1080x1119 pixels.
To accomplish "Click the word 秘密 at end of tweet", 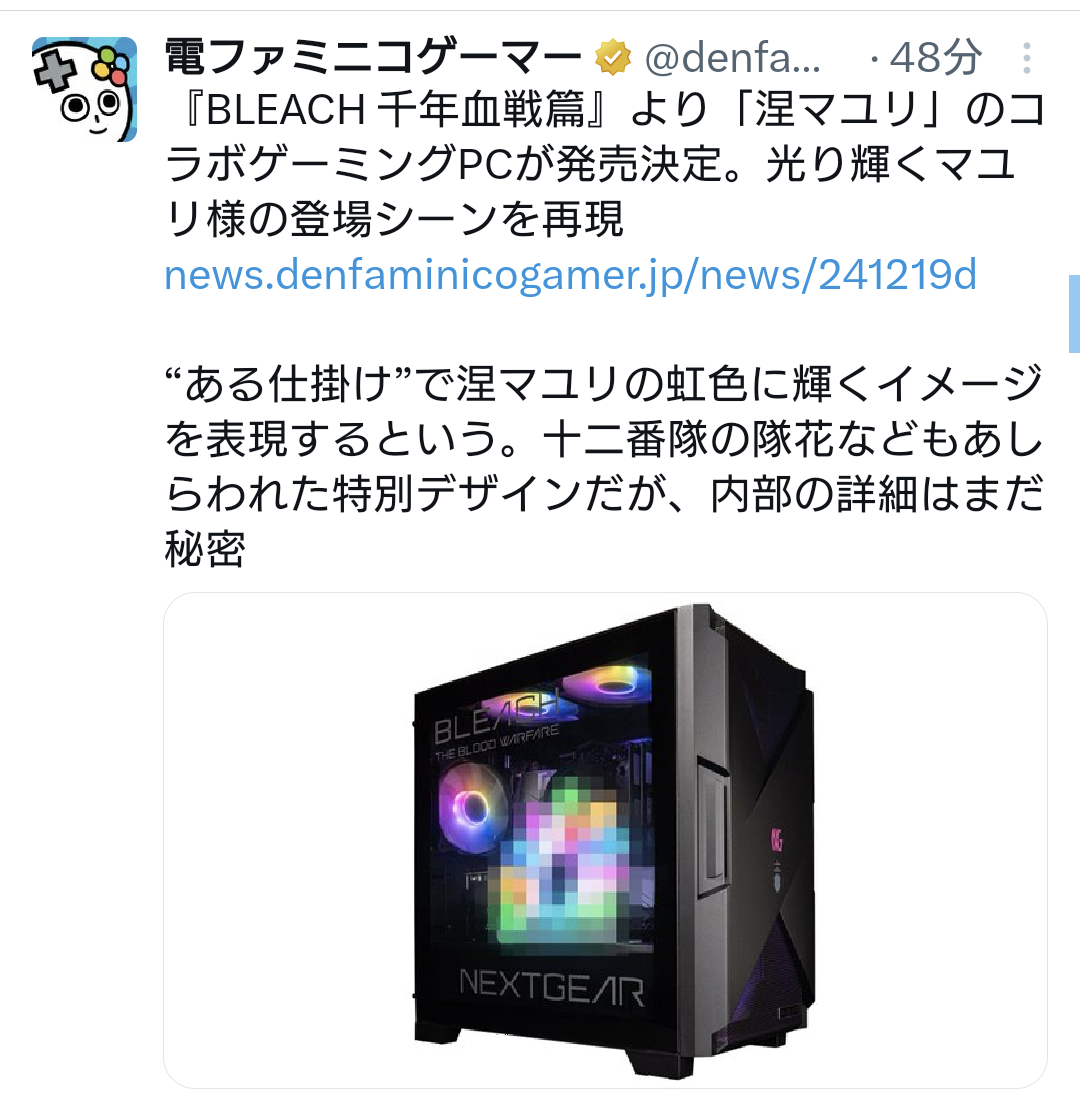I will tap(205, 548).
